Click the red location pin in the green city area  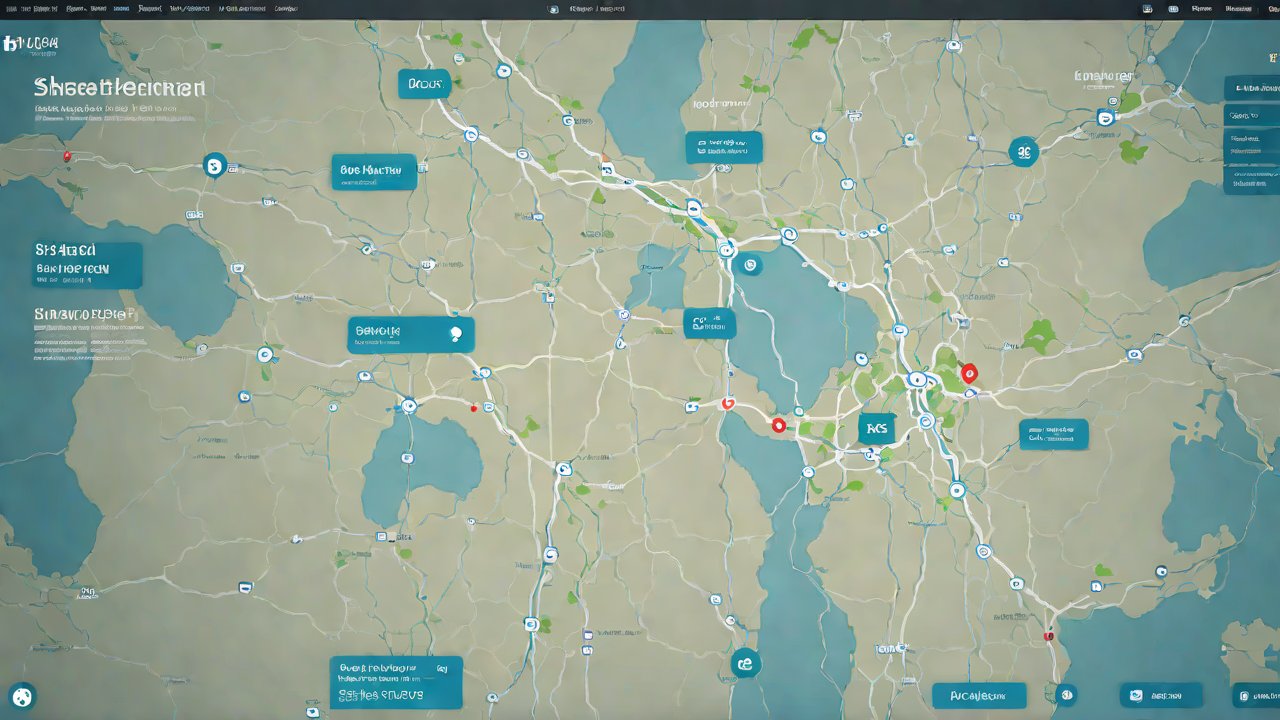pyautogui.click(x=967, y=373)
